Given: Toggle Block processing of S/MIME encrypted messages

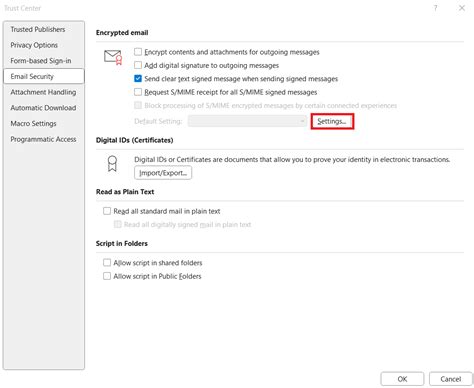Looking at the screenshot, I should click(x=138, y=105).
